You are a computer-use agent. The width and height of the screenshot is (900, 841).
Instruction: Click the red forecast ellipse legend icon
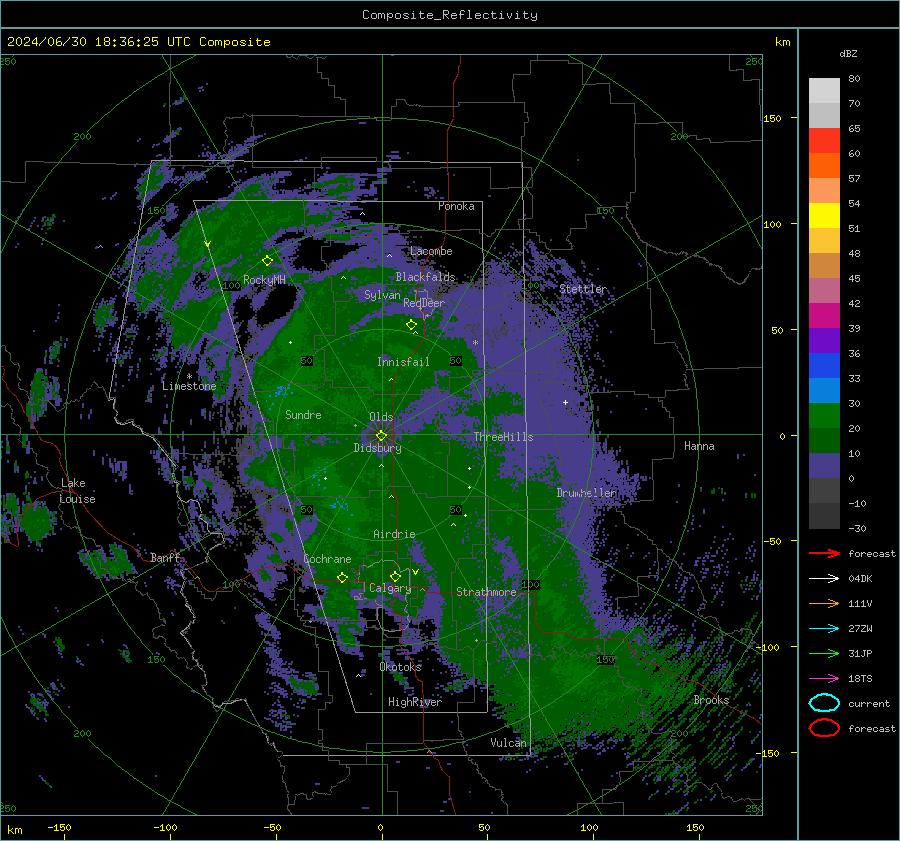tap(824, 728)
